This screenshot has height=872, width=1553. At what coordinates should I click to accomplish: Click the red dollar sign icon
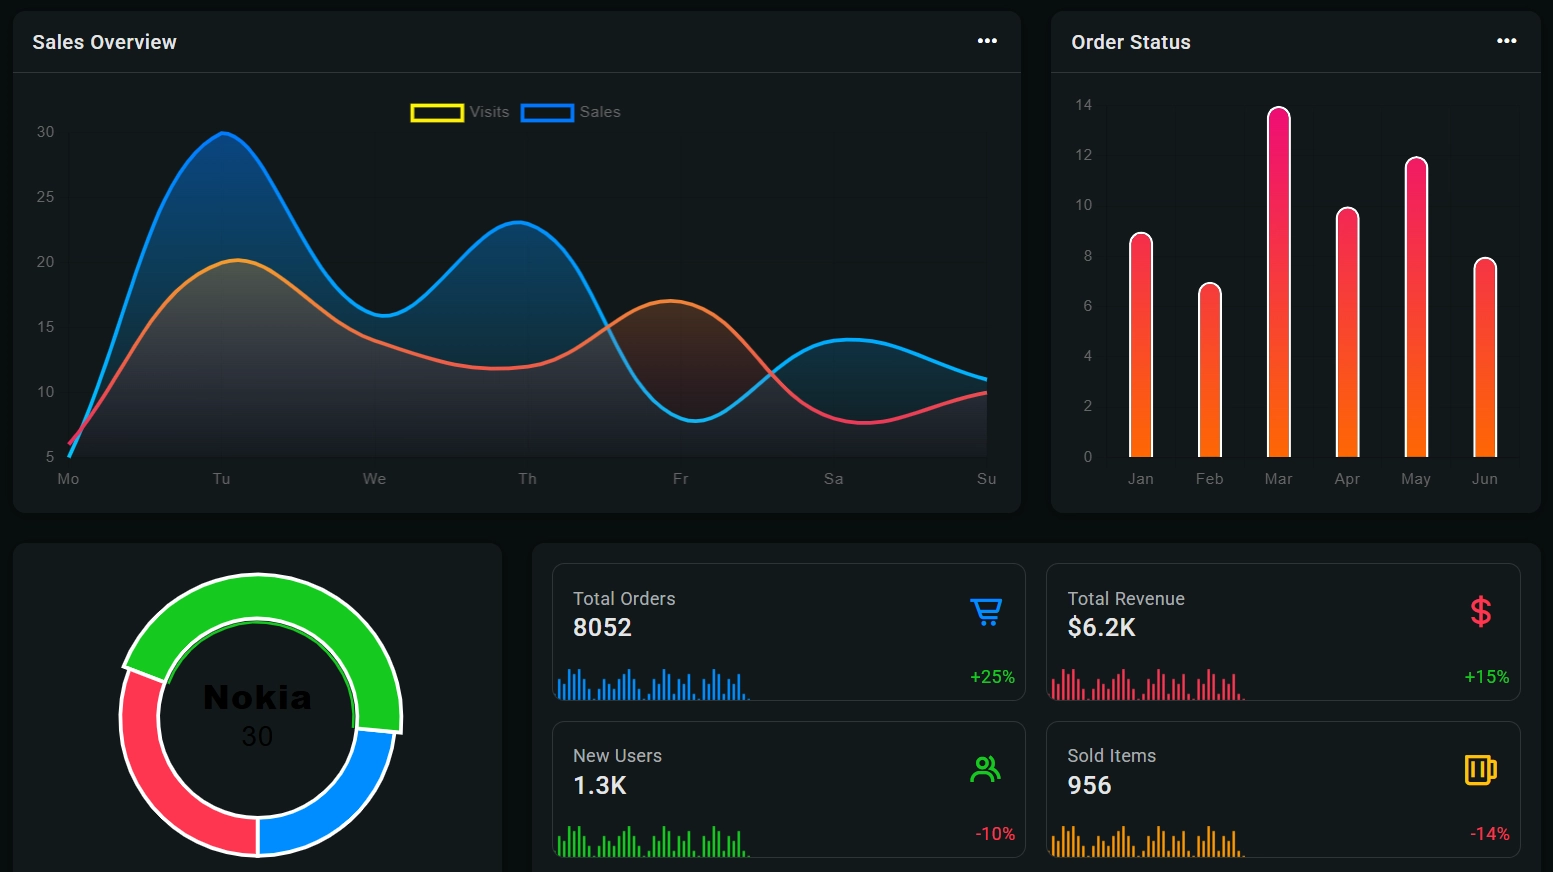1480,611
